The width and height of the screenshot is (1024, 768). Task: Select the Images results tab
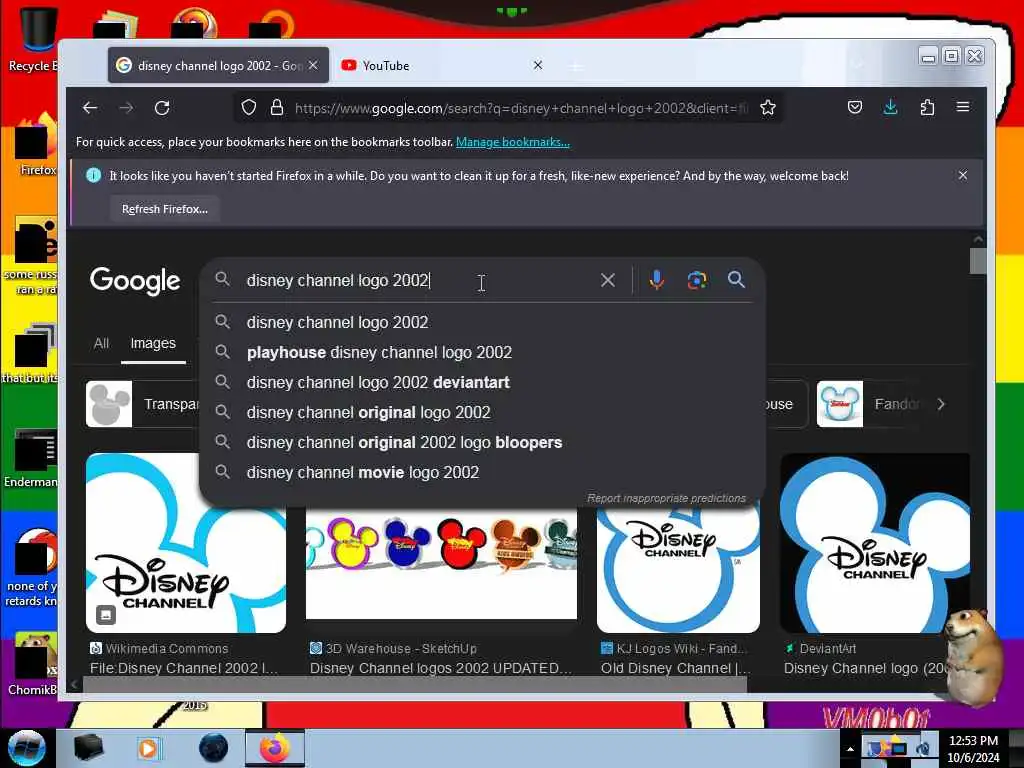pyautogui.click(x=153, y=344)
